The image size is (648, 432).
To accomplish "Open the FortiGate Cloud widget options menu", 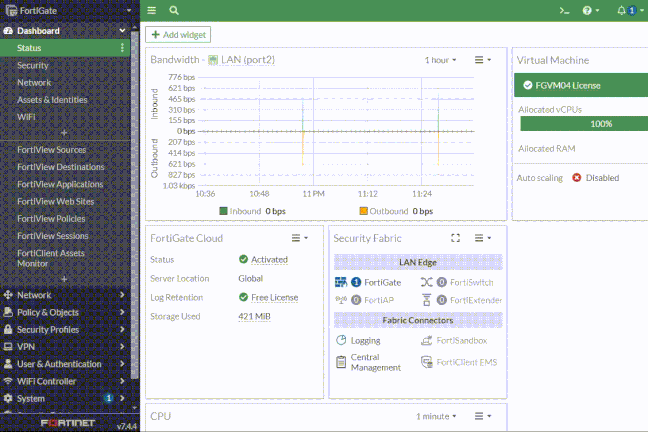I will pyautogui.click(x=299, y=238).
